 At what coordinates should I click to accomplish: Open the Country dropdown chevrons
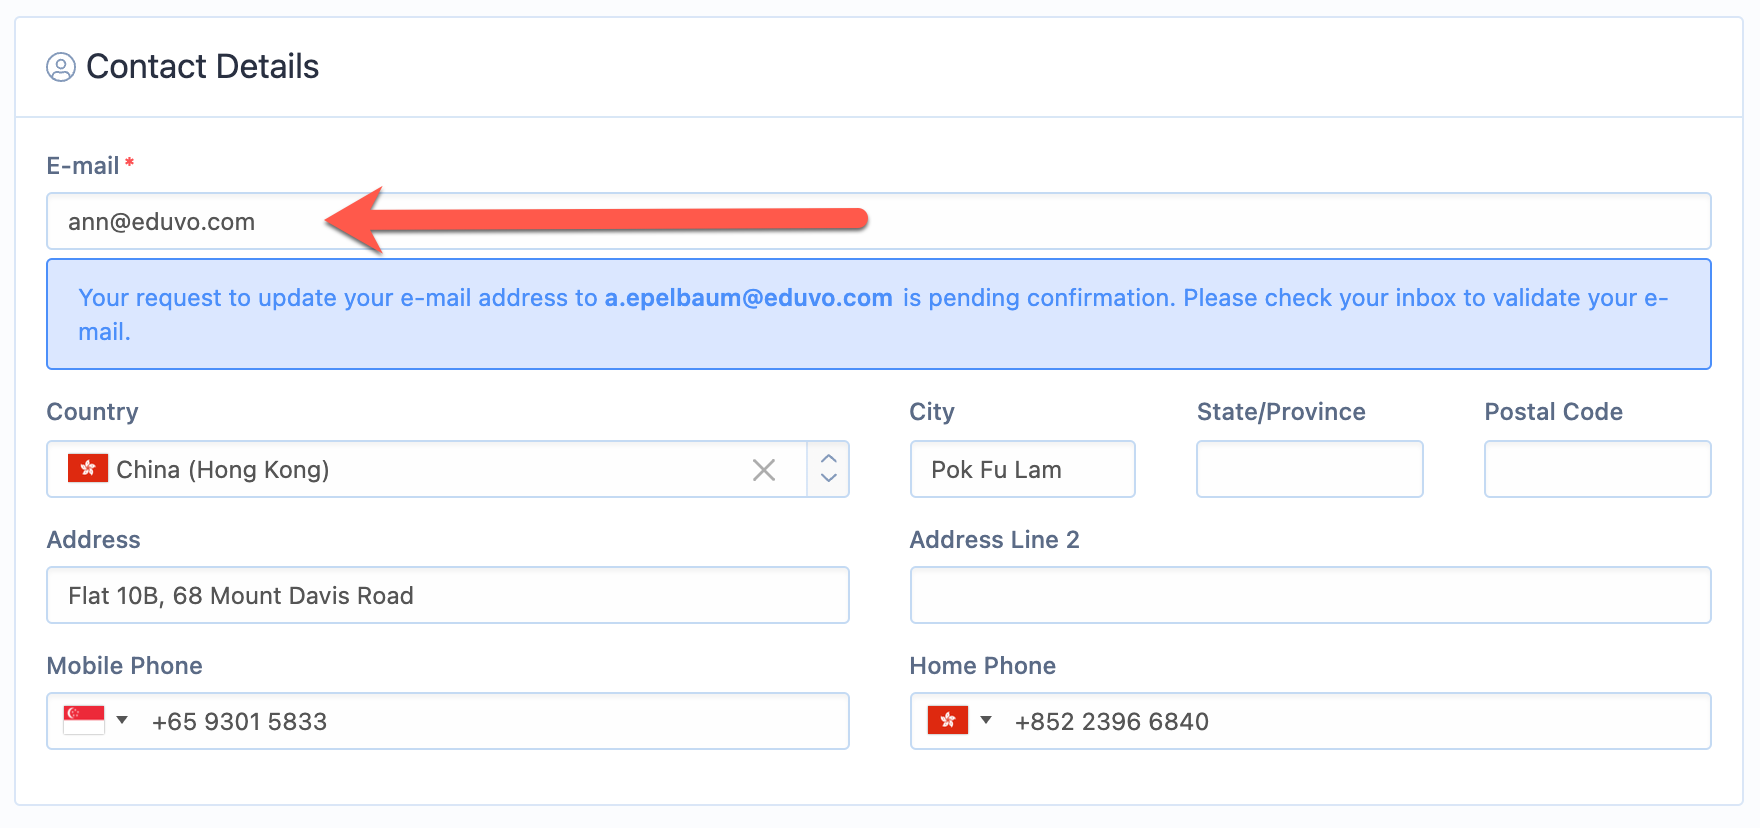[828, 469]
